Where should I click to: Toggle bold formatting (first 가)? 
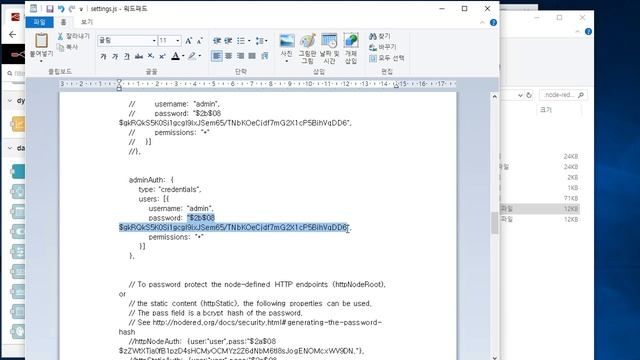tap(103, 56)
